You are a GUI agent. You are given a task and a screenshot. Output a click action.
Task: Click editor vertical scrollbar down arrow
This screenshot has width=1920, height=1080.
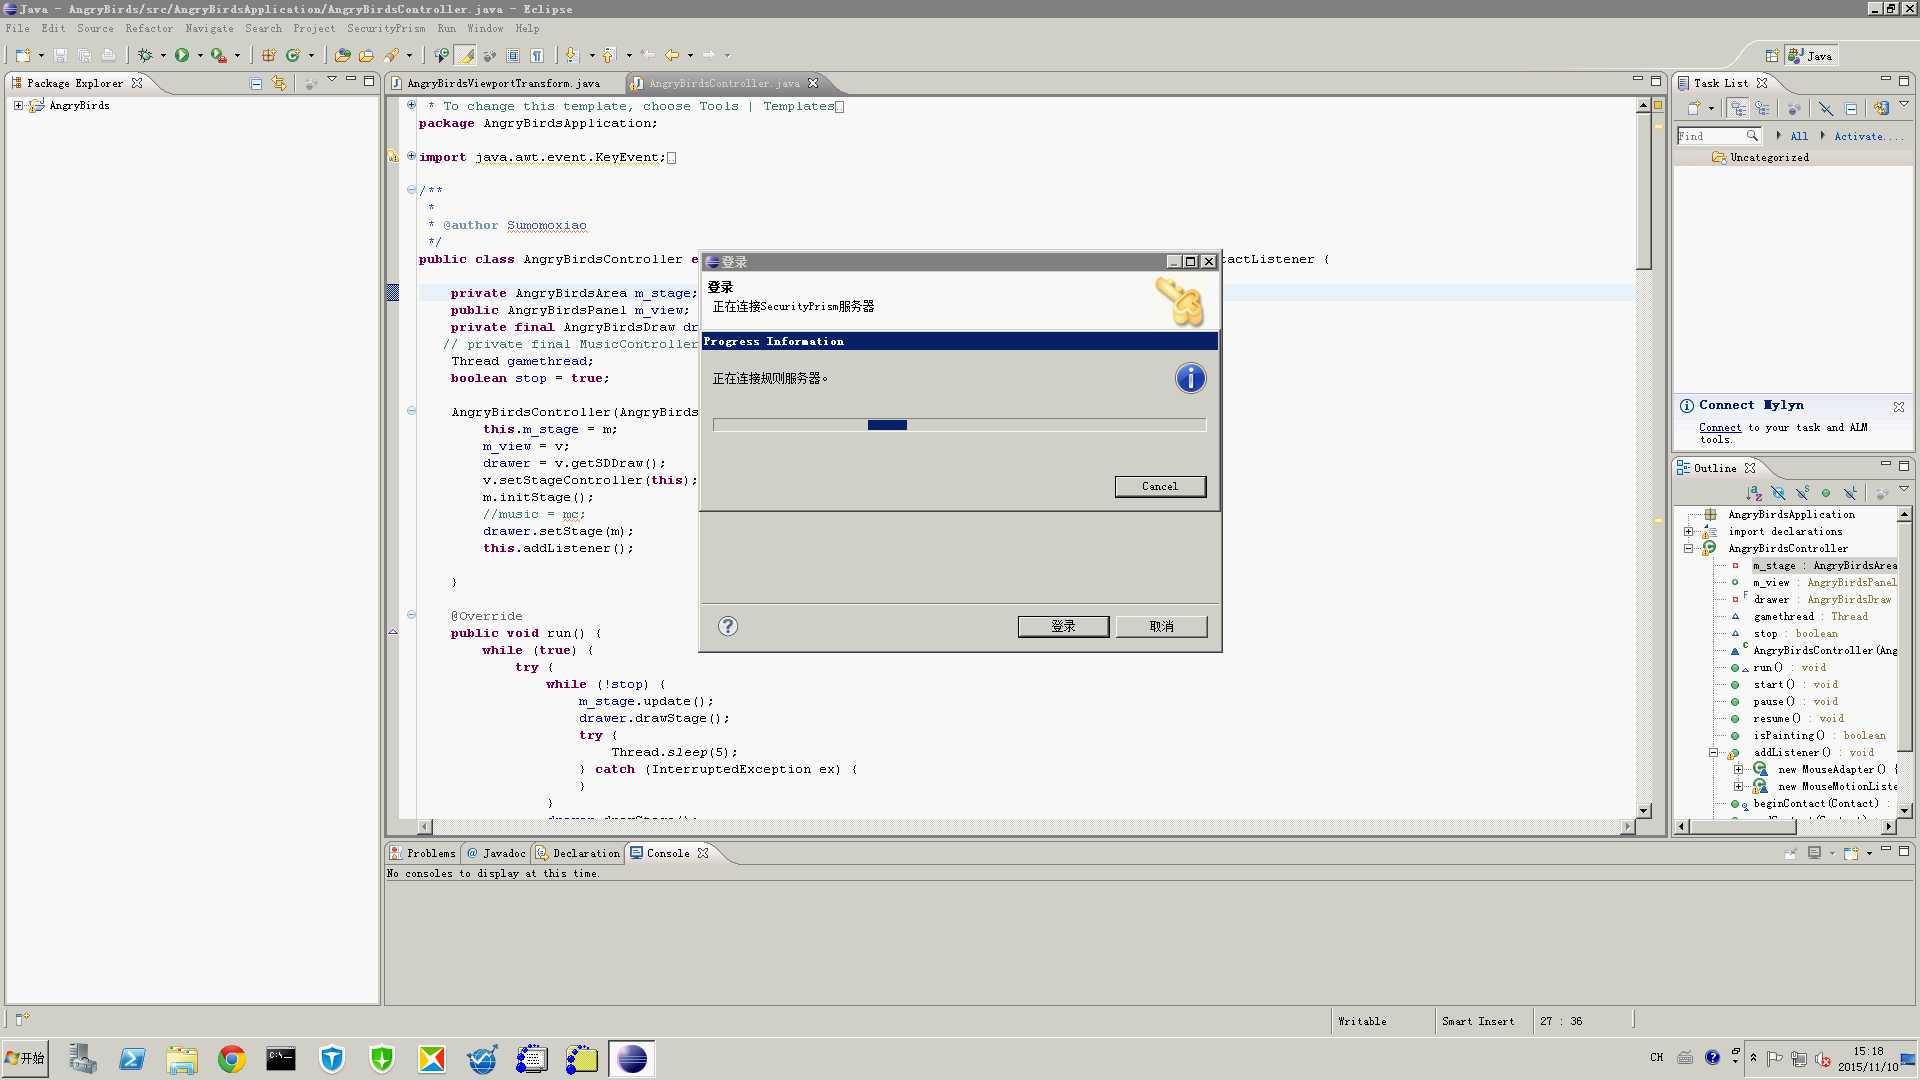pyautogui.click(x=1643, y=810)
